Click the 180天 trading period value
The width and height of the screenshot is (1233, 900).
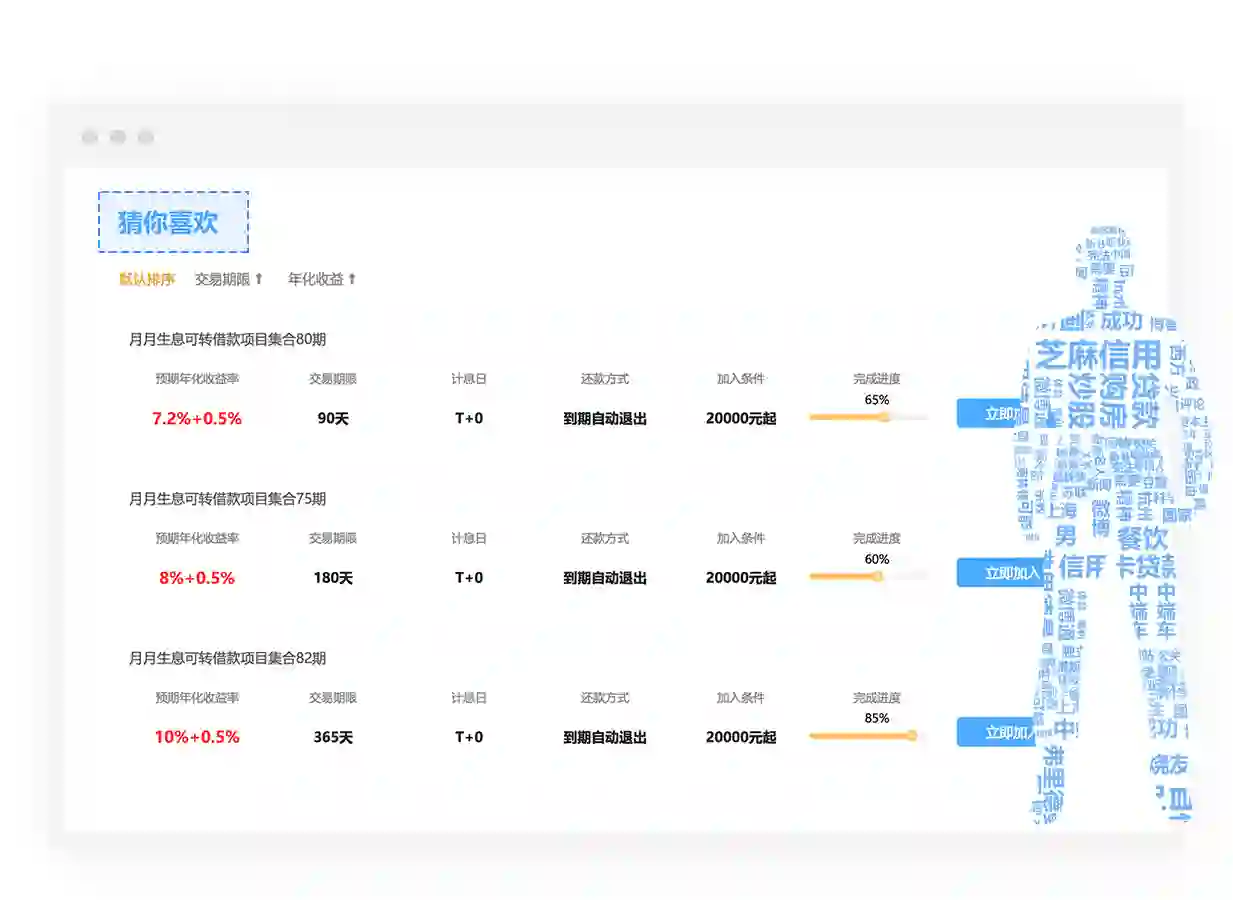coord(333,578)
